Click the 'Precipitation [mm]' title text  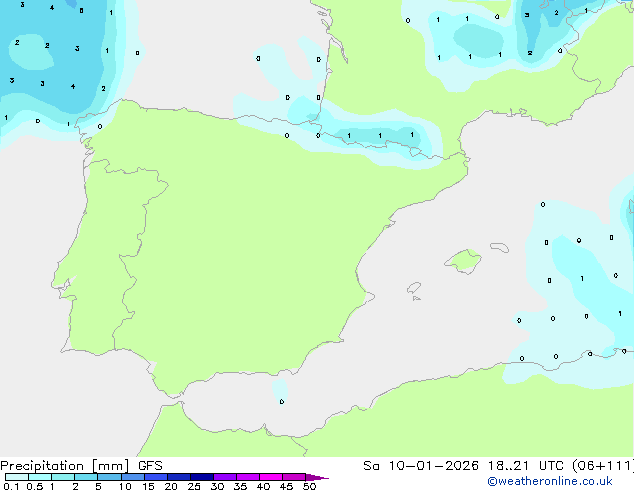tap(65, 466)
